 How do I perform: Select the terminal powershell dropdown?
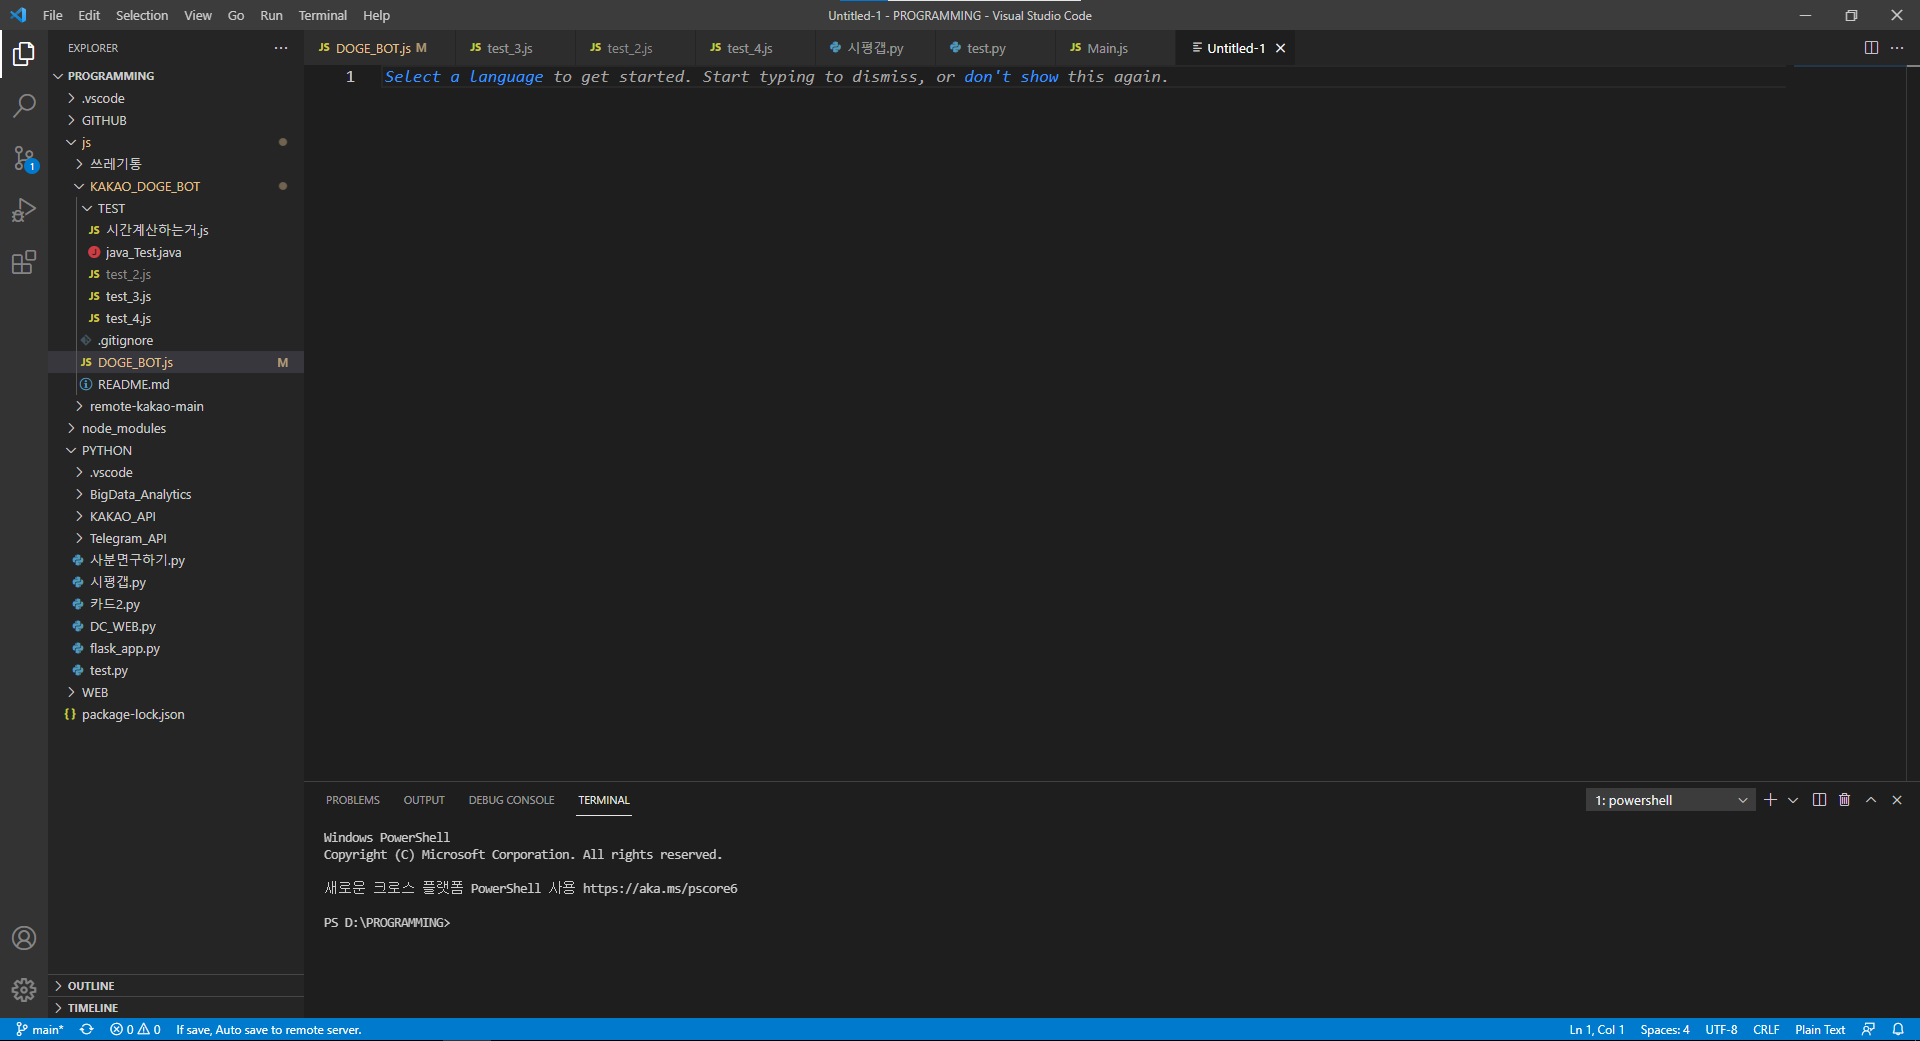[x=1670, y=800]
